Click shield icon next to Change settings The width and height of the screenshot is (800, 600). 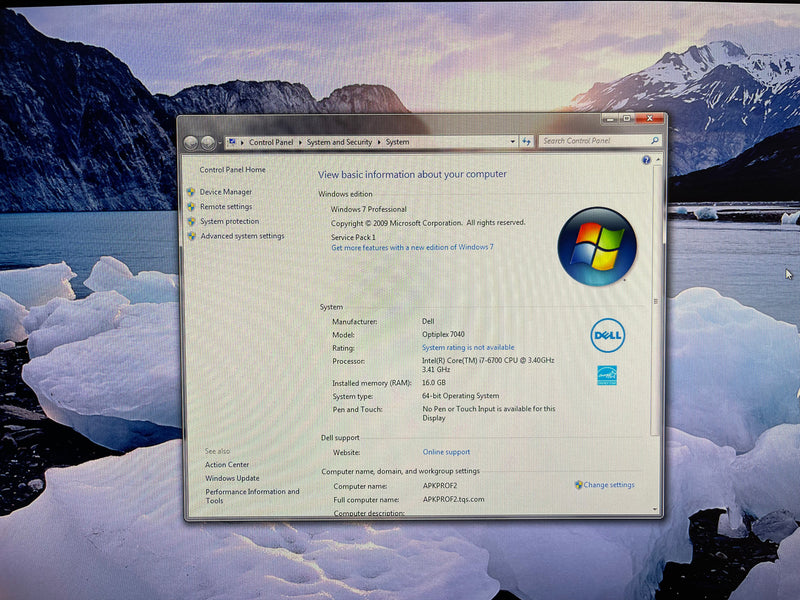pyautogui.click(x=578, y=485)
